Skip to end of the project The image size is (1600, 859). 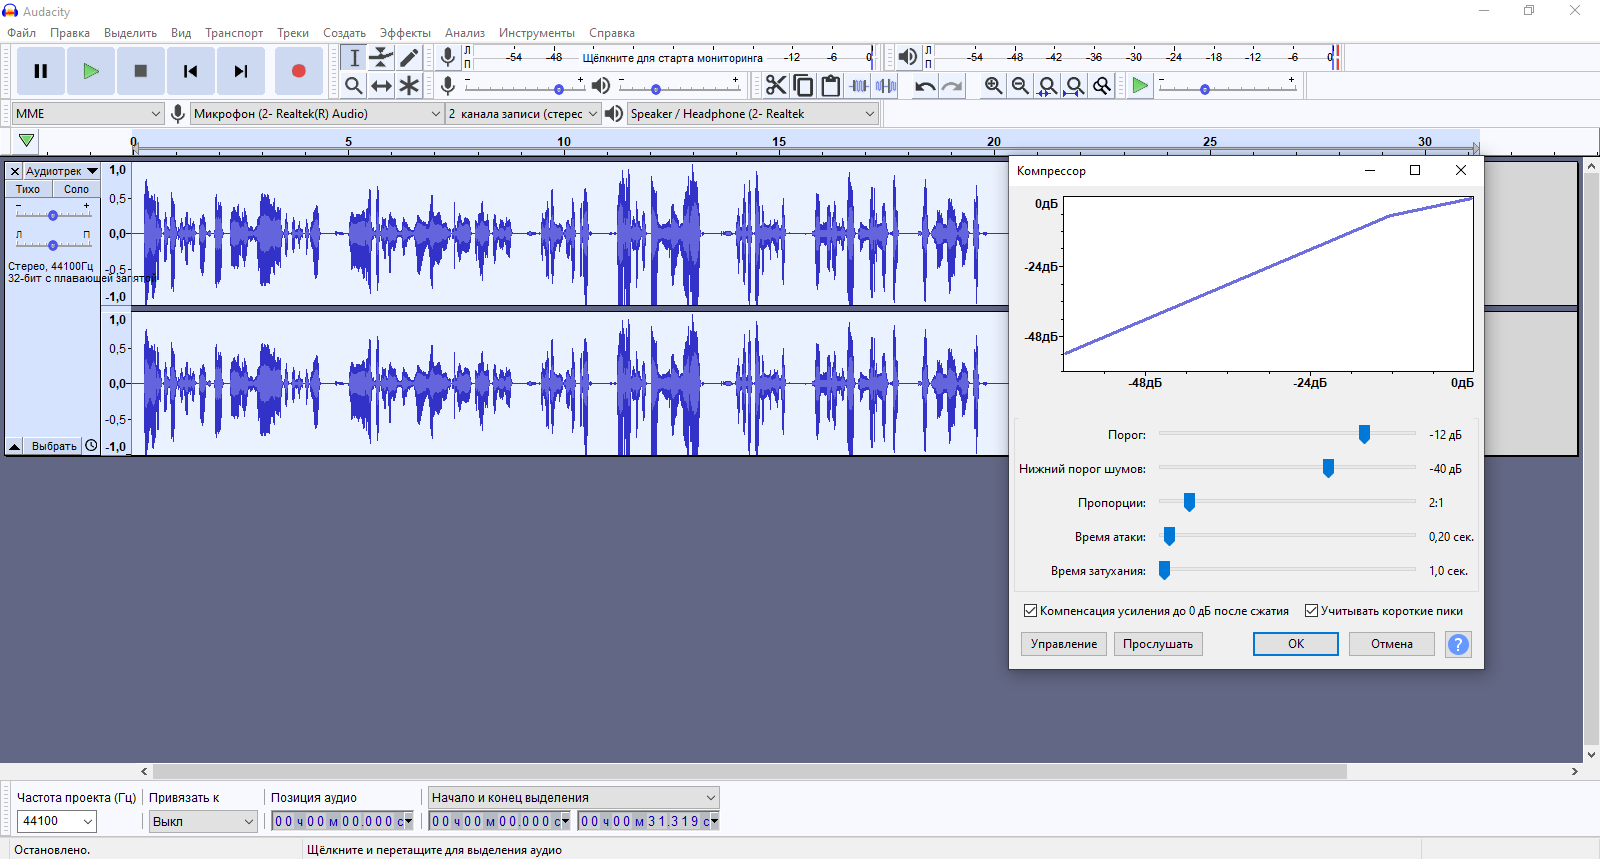241,71
